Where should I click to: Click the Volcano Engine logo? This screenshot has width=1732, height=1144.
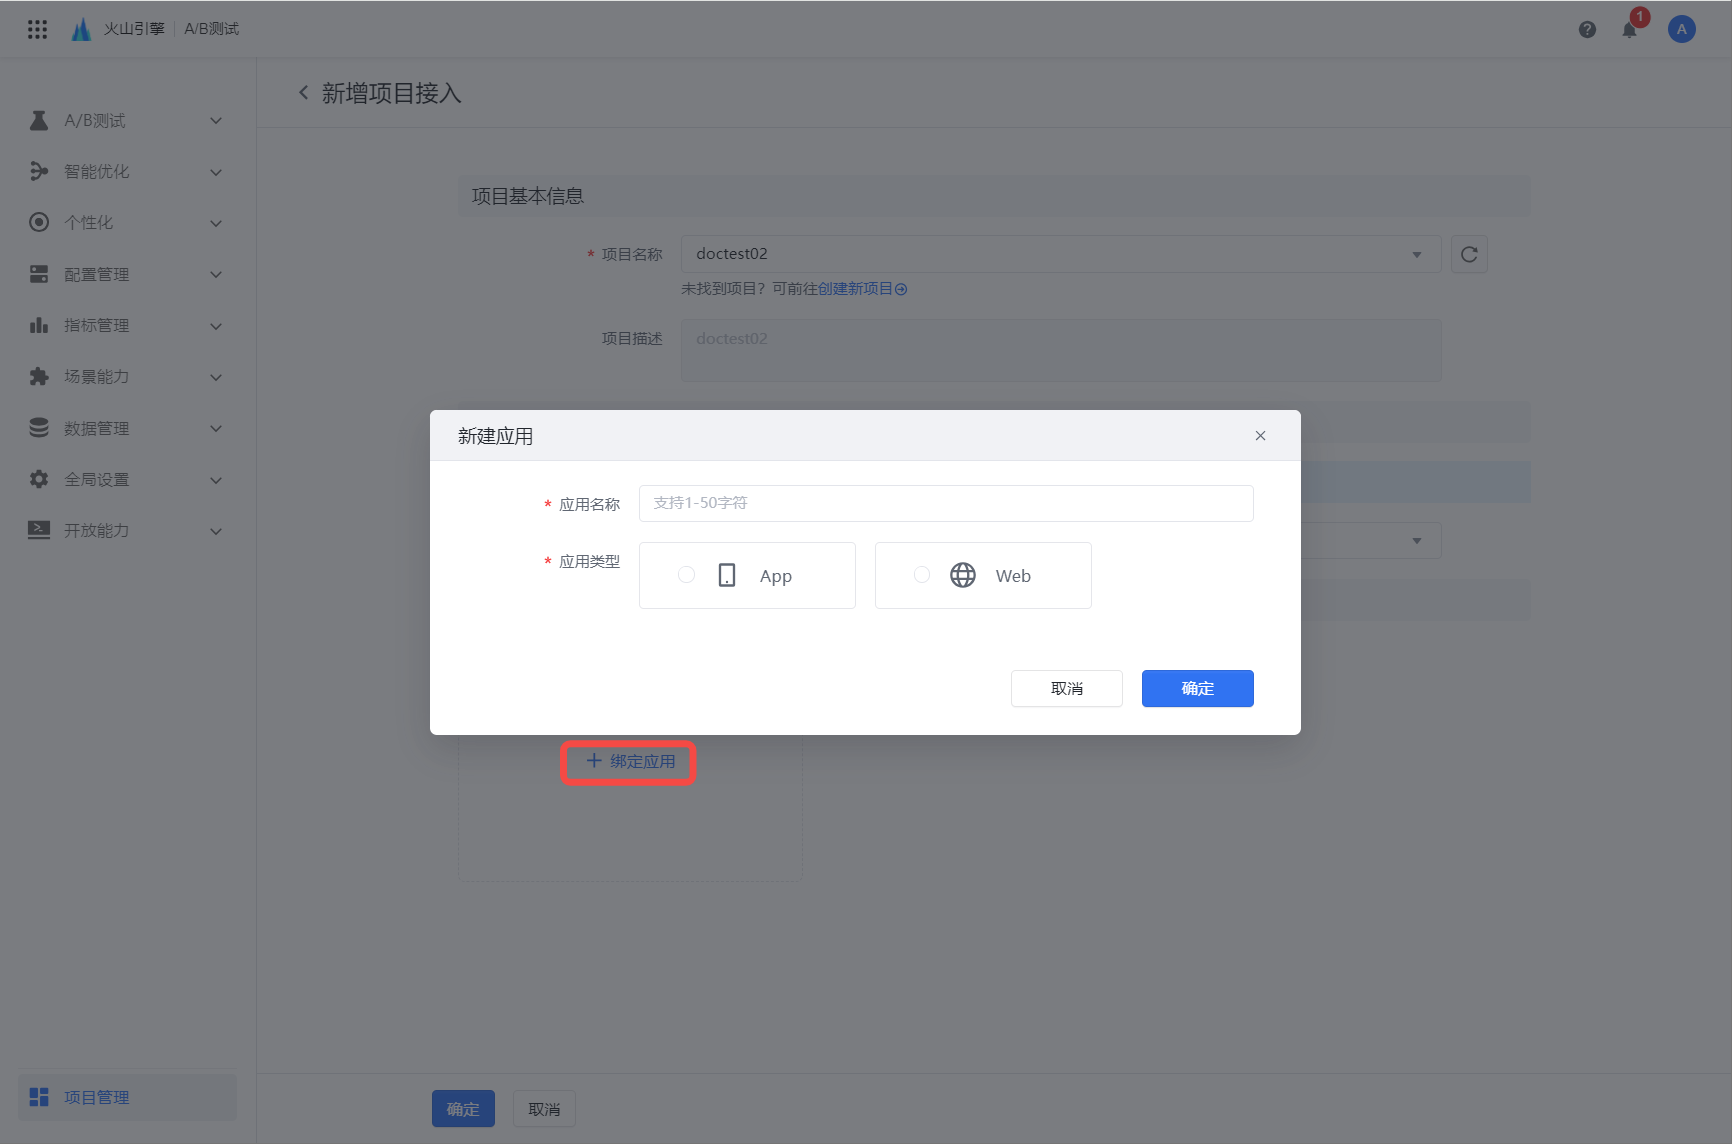point(81,29)
